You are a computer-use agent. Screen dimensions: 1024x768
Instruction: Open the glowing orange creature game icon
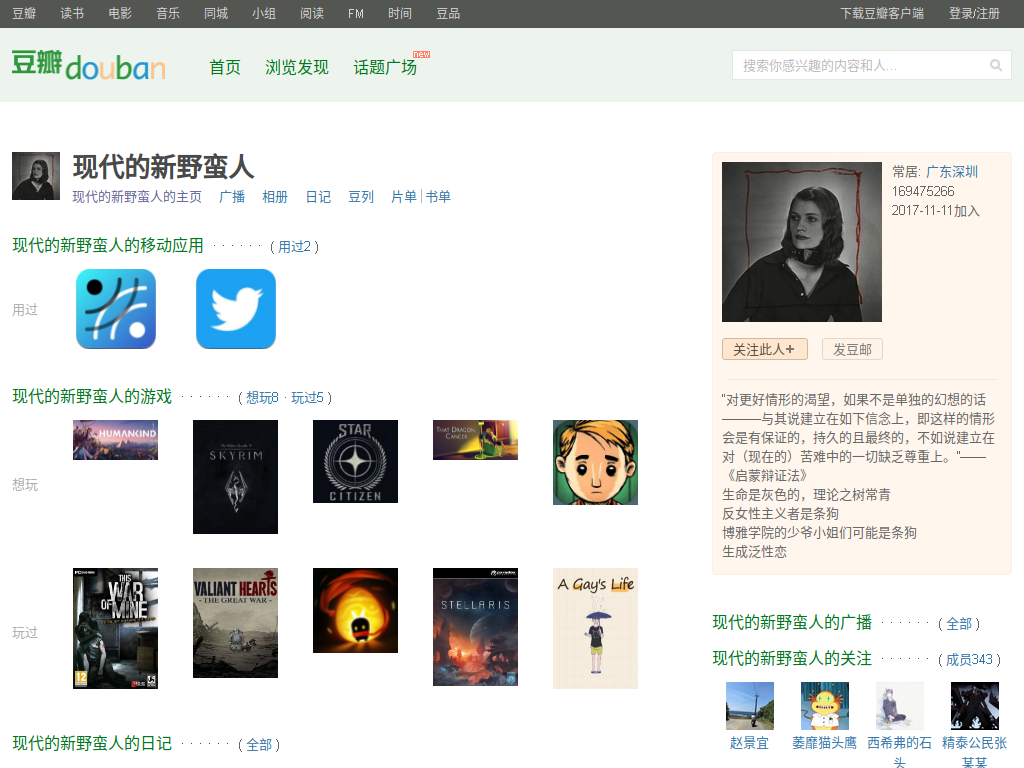(x=355, y=611)
